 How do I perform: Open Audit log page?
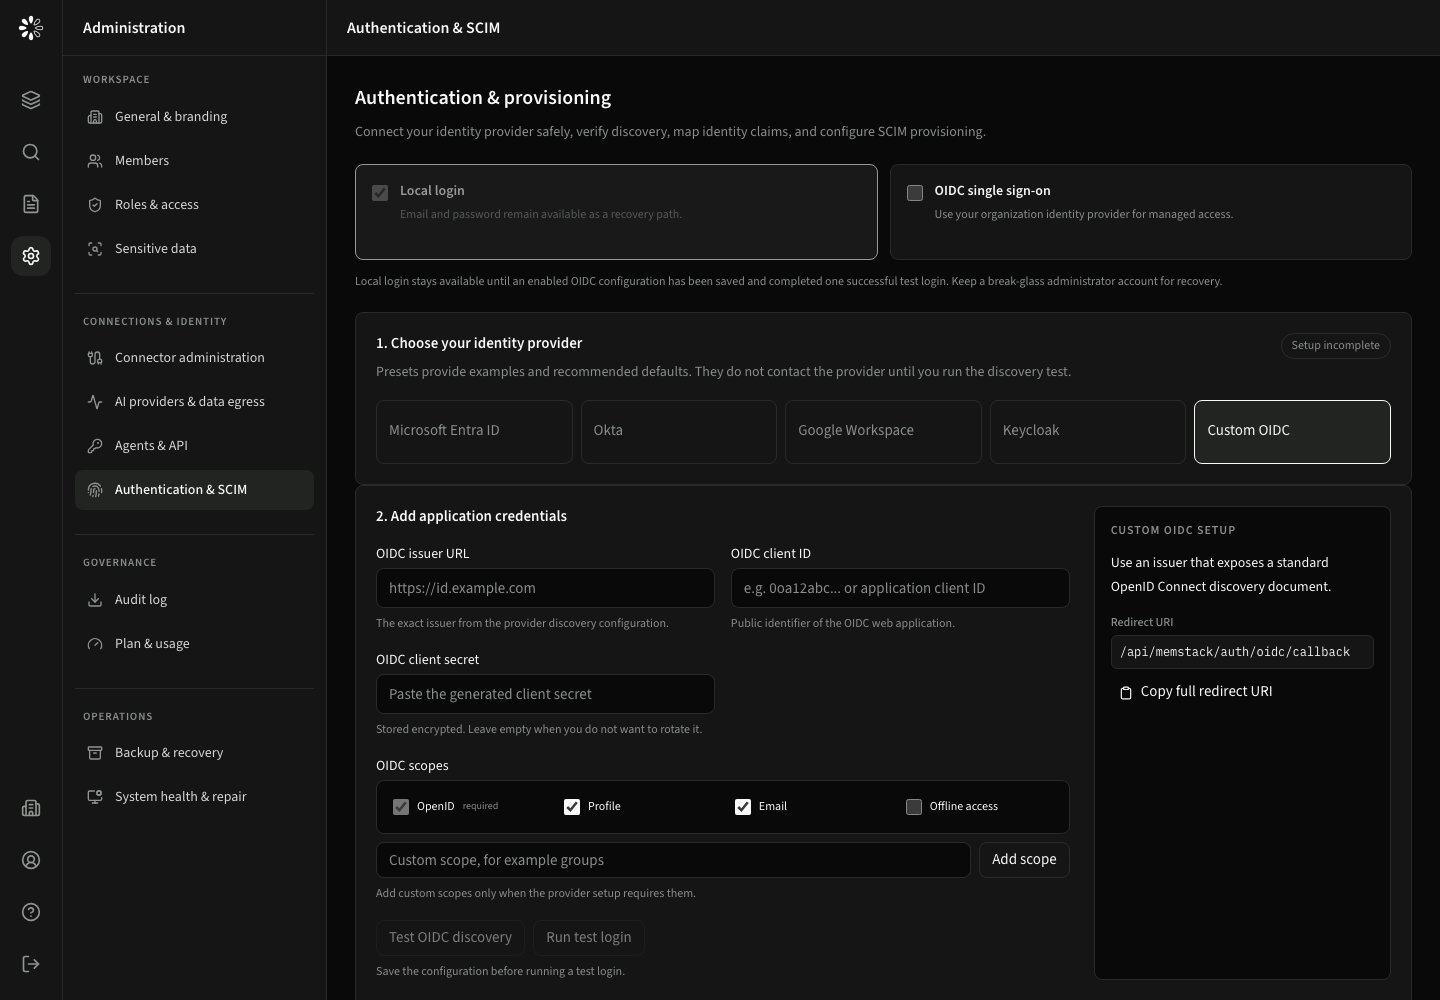[194, 600]
